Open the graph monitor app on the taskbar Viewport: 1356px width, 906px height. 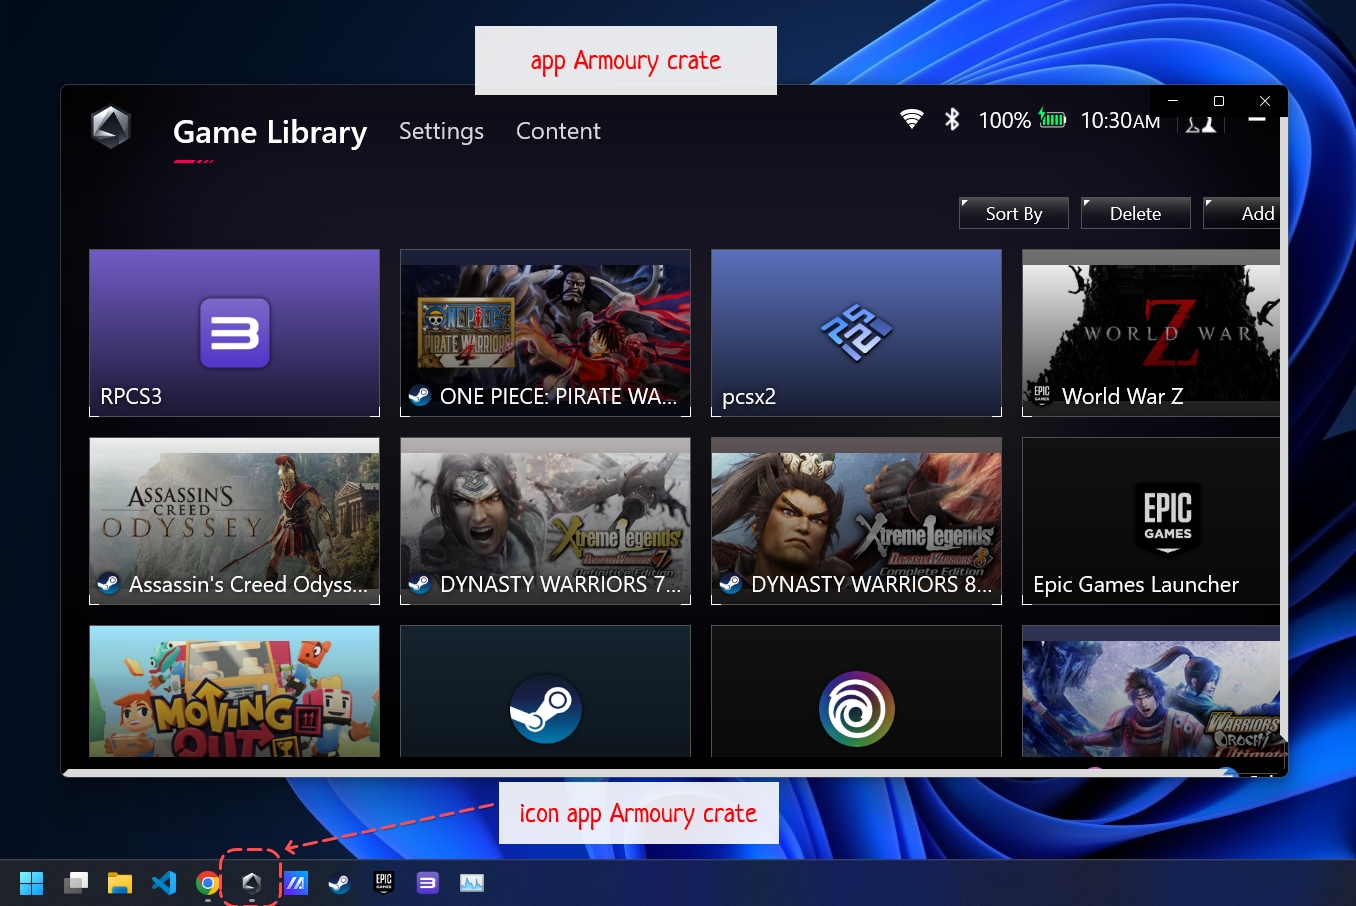click(x=472, y=883)
